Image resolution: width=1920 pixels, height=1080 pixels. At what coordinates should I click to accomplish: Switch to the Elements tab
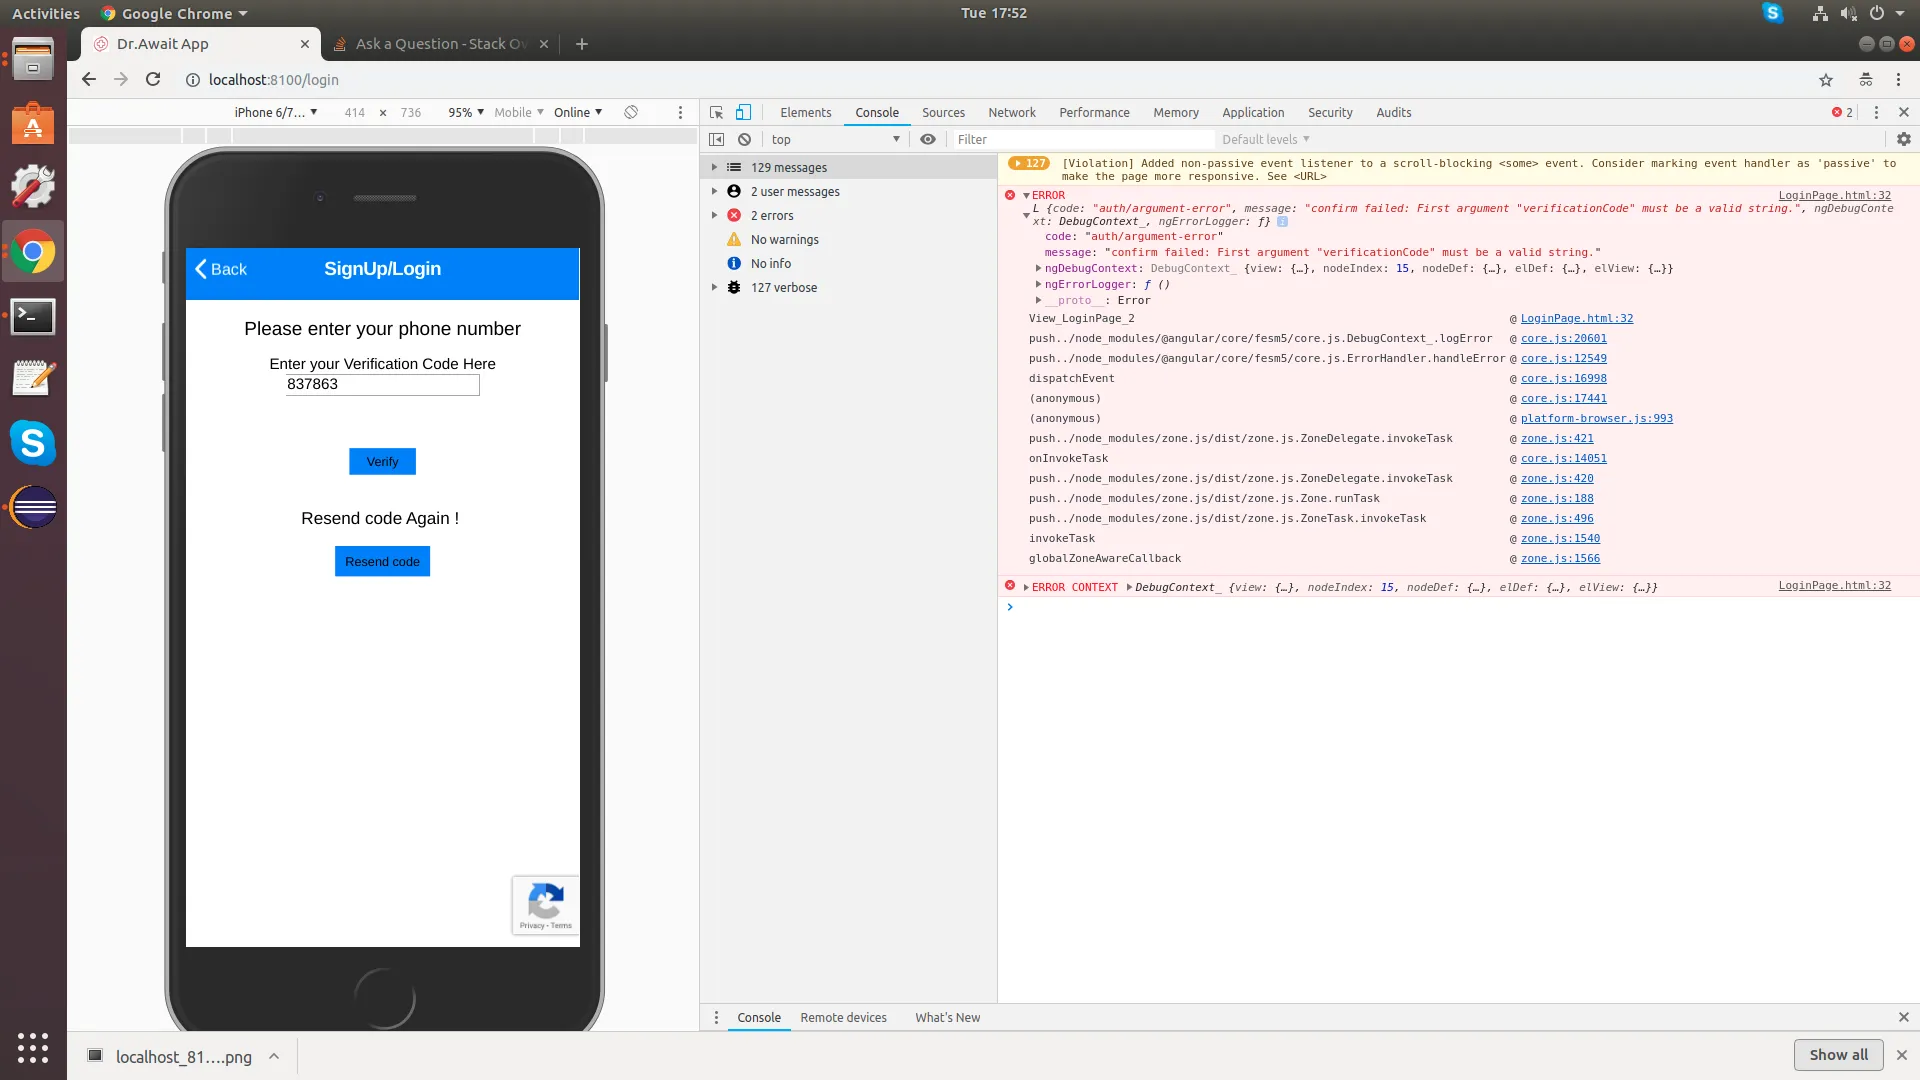(x=805, y=113)
